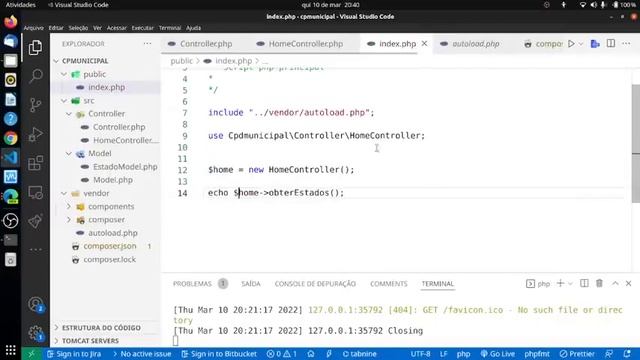Open new terminal profile dropdown
The image size is (640, 360).
[570, 284]
